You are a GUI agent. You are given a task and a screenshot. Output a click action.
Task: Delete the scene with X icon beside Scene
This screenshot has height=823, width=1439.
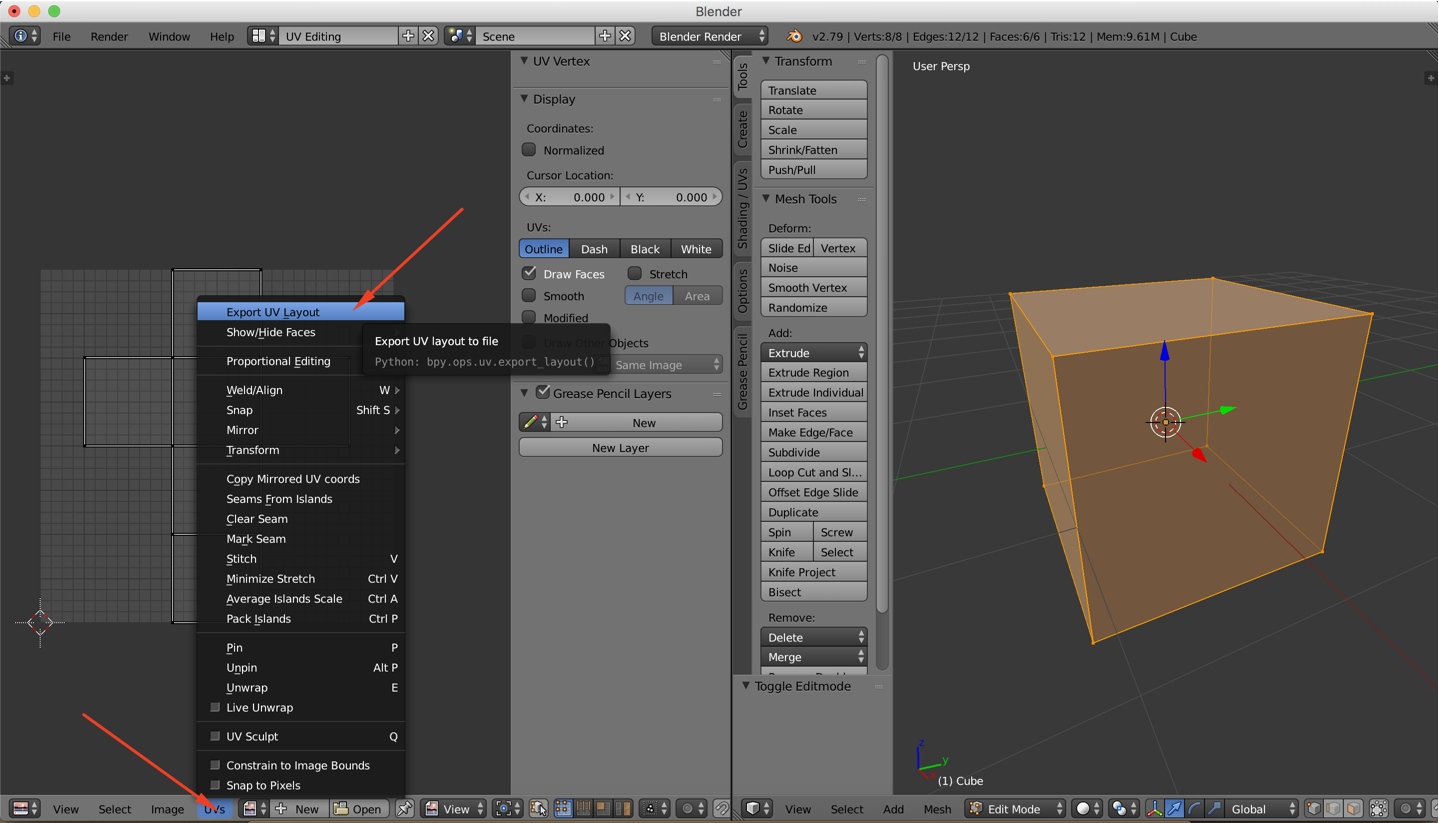click(626, 36)
